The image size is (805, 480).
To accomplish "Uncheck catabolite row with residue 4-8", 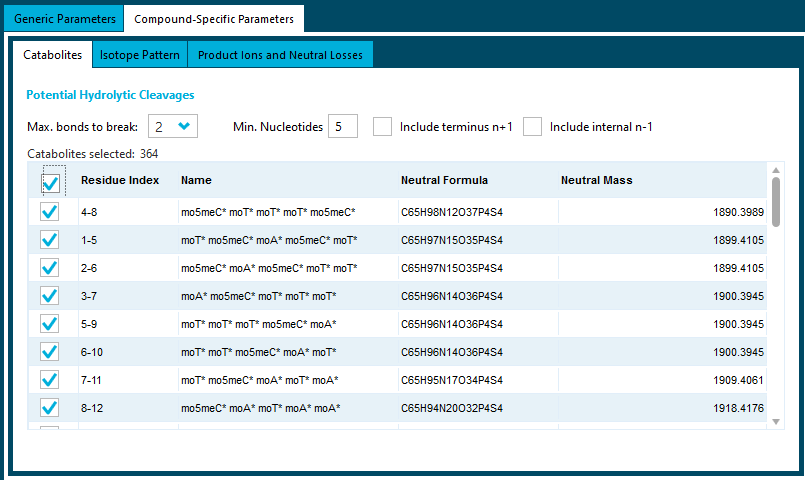I will pyautogui.click(x=49, y=212).
